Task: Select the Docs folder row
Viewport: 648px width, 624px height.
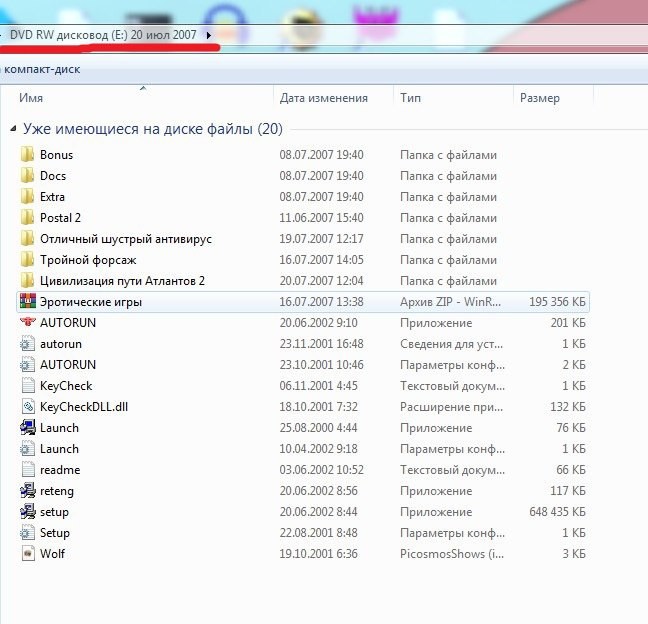Action: 53,176
